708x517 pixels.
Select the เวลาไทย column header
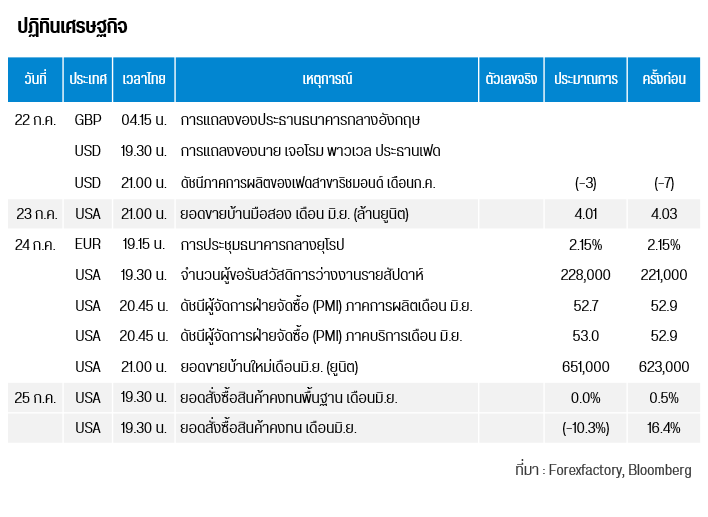(x=143, y=78)
